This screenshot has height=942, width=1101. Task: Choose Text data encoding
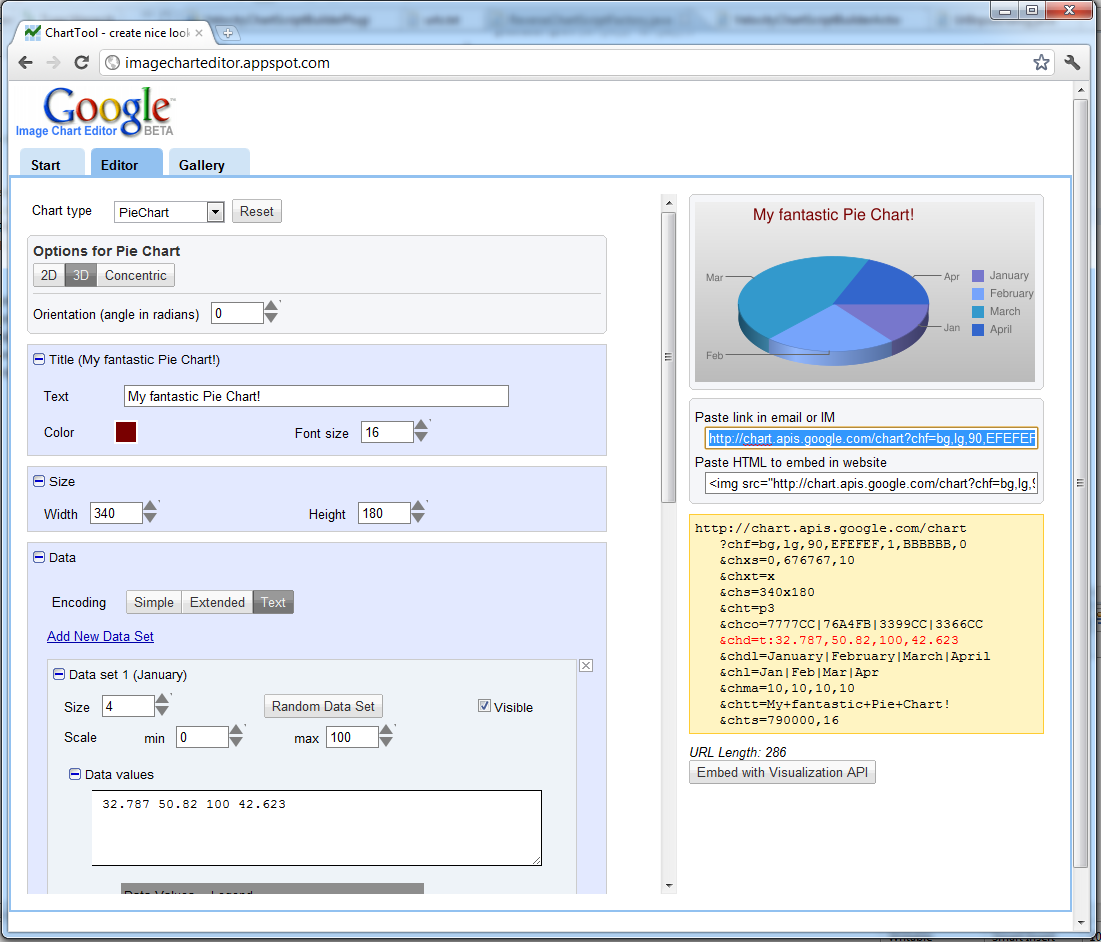(x=273, y=602)
